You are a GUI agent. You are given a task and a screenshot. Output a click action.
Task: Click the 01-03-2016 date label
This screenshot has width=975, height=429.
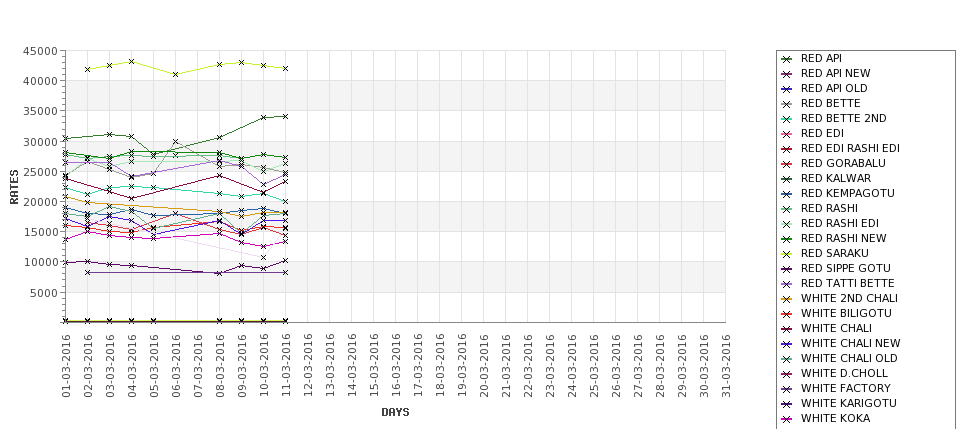[66, 366]
